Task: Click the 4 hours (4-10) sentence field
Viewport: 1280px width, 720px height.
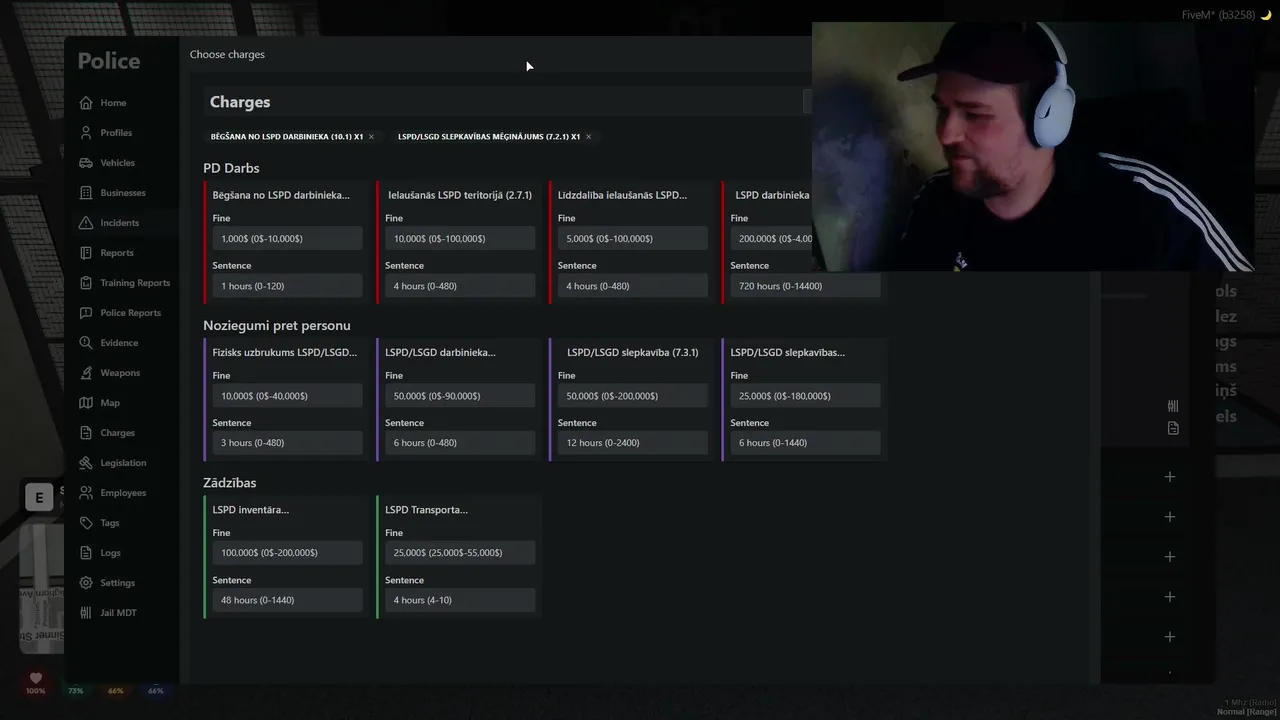Action: click(460, 600)
